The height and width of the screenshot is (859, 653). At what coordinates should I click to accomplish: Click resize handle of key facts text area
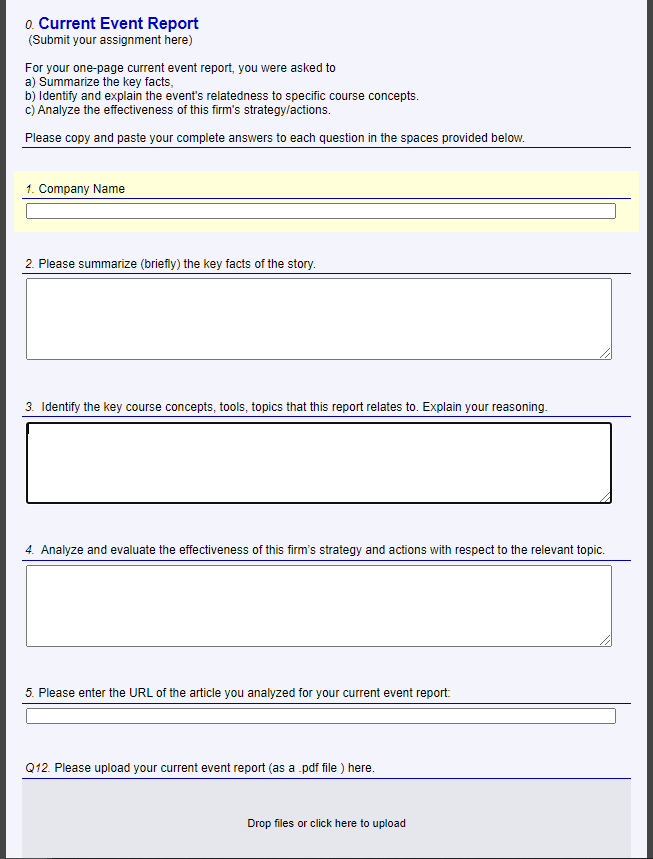pyautogui.click(x=605, y=353)
